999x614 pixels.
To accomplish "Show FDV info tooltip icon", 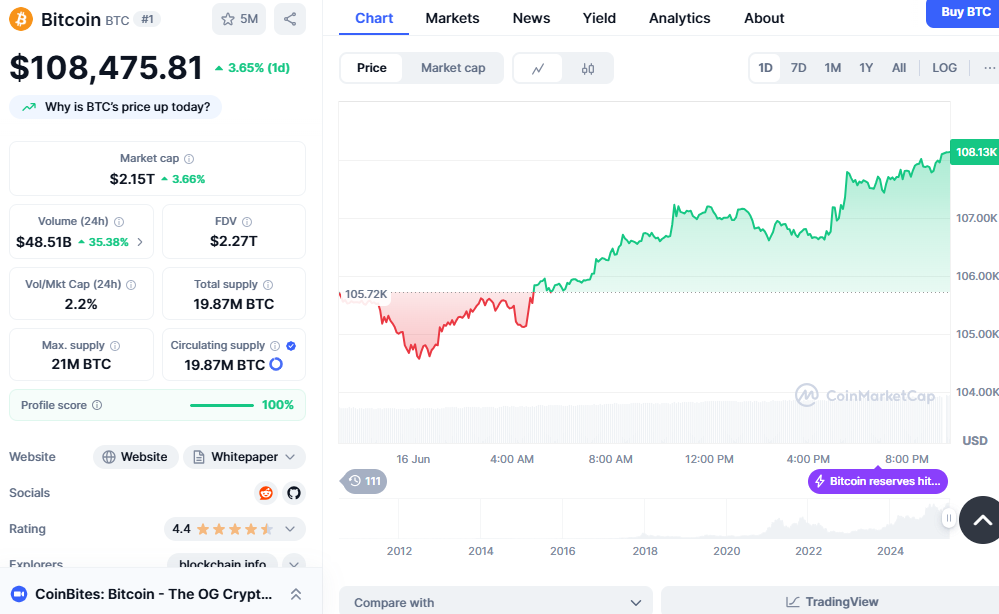I will (x=247, y=222).
